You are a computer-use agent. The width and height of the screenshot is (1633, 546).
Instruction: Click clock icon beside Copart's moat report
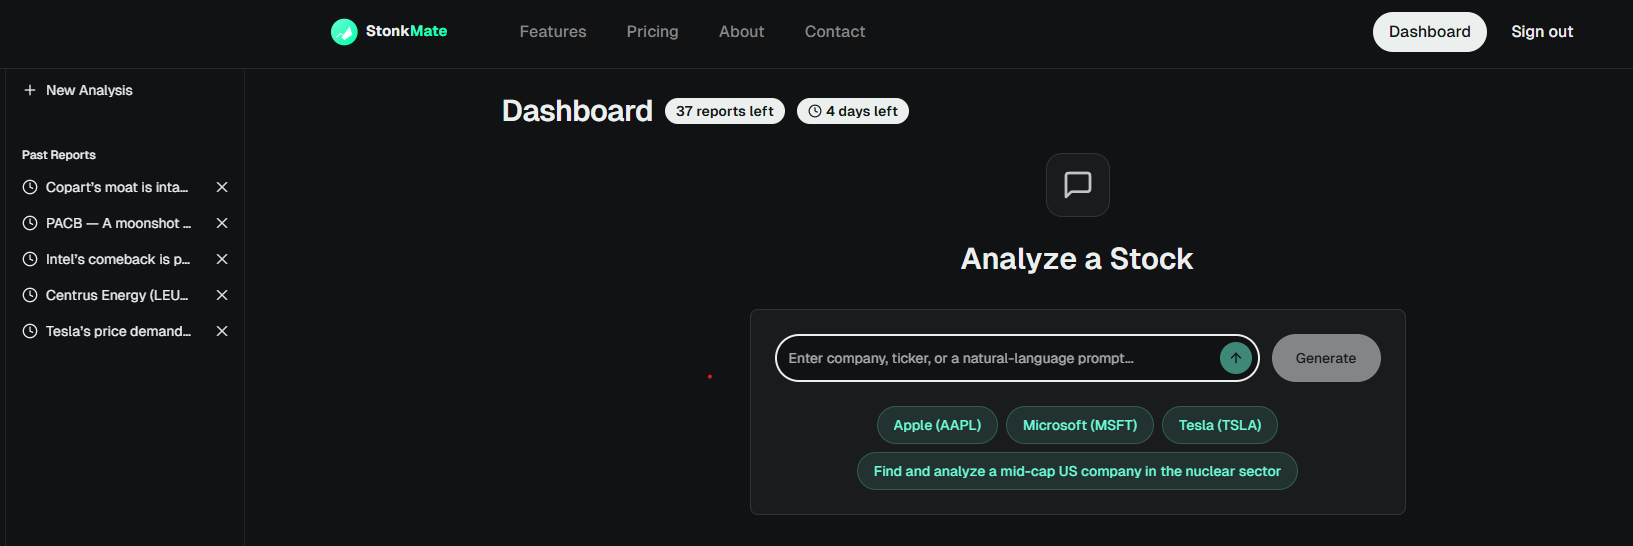30,187
